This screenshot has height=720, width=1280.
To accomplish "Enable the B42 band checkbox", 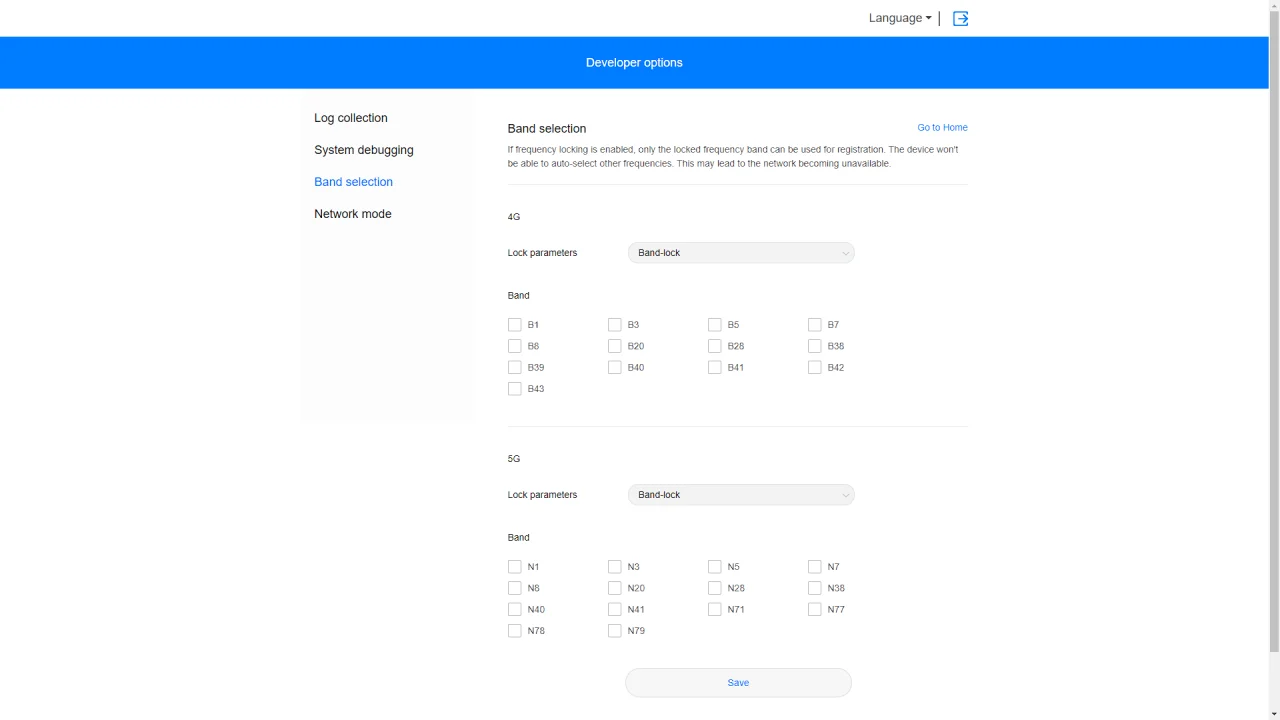I will pyautogui.click(x=814, y=367).
